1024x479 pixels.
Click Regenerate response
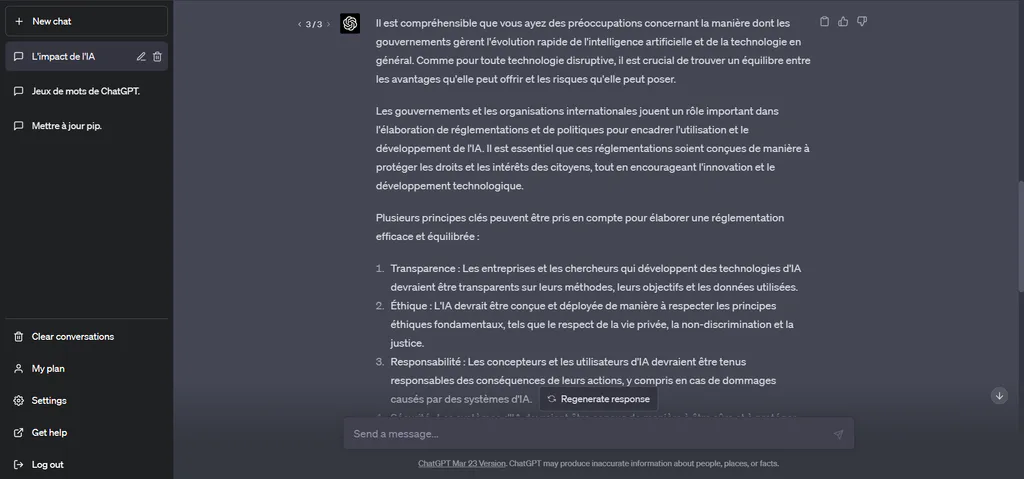(x=598, y=399)
